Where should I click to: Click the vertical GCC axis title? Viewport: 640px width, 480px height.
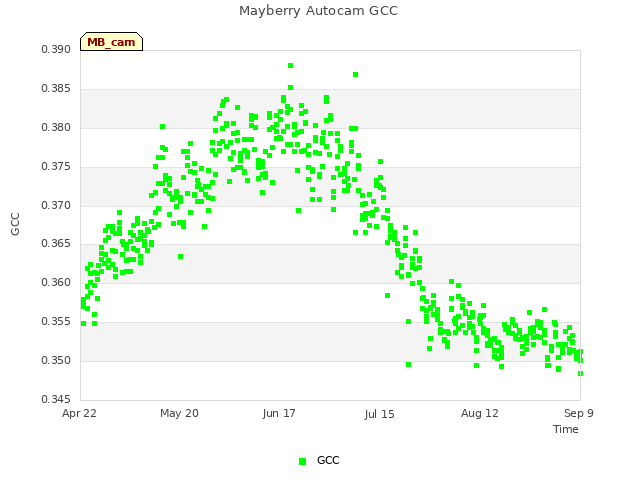(15, 224)
